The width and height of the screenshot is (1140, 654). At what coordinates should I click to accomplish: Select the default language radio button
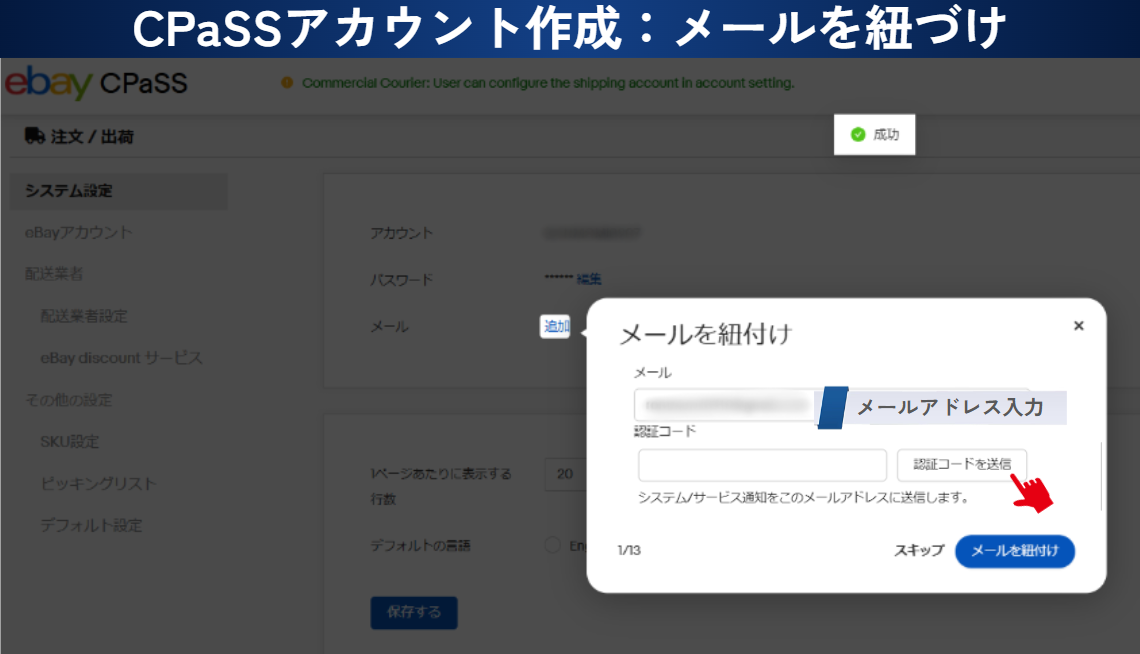(x=552, y=545)
